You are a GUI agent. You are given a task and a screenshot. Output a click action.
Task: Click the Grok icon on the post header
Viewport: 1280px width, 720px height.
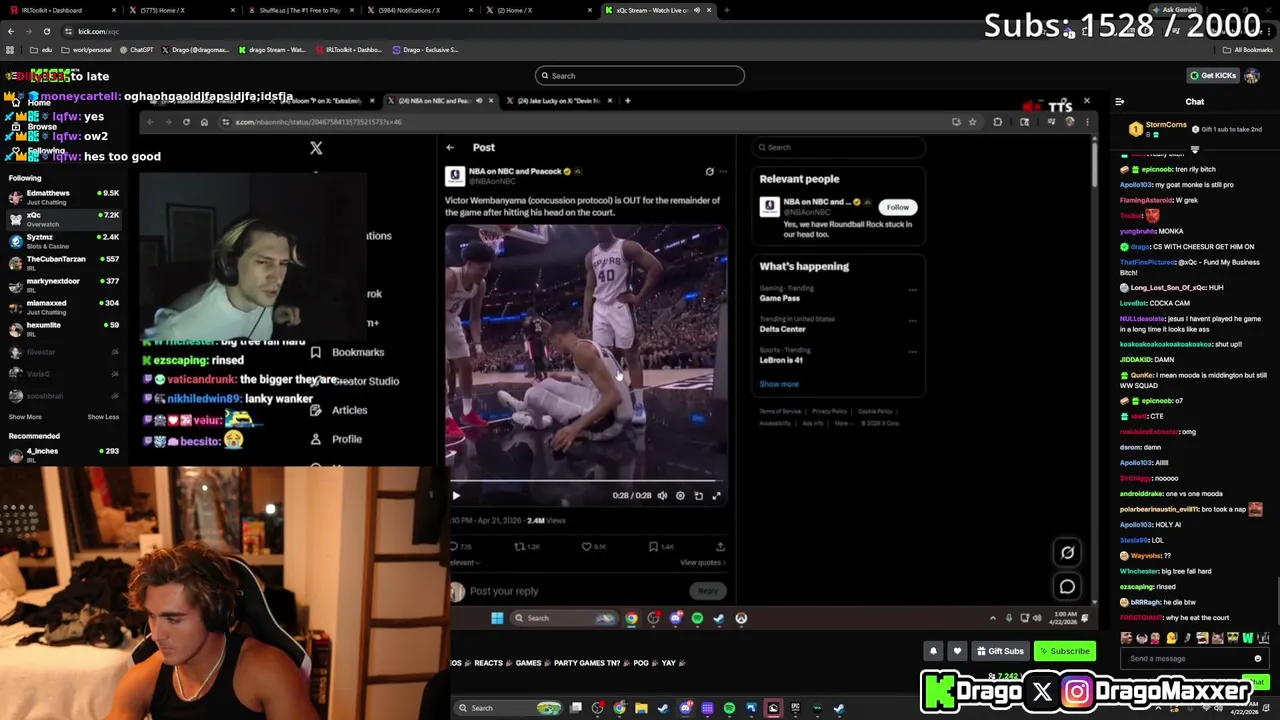click(710, 172)
